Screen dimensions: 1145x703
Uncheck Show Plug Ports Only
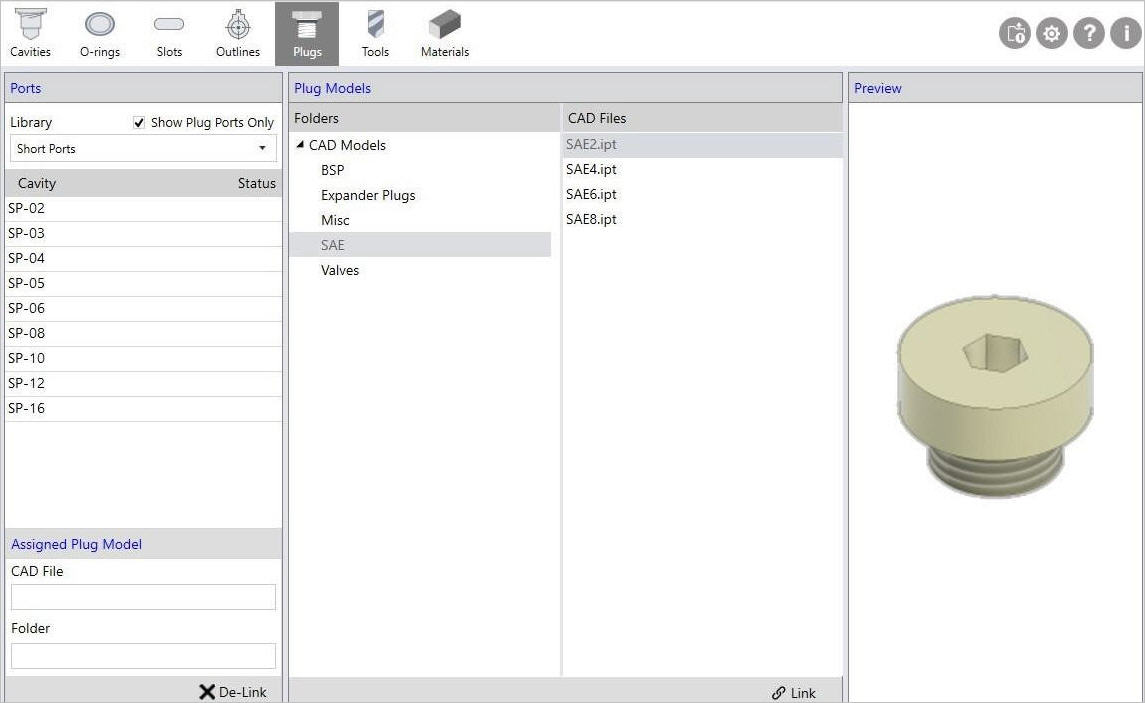pos(139,122)
